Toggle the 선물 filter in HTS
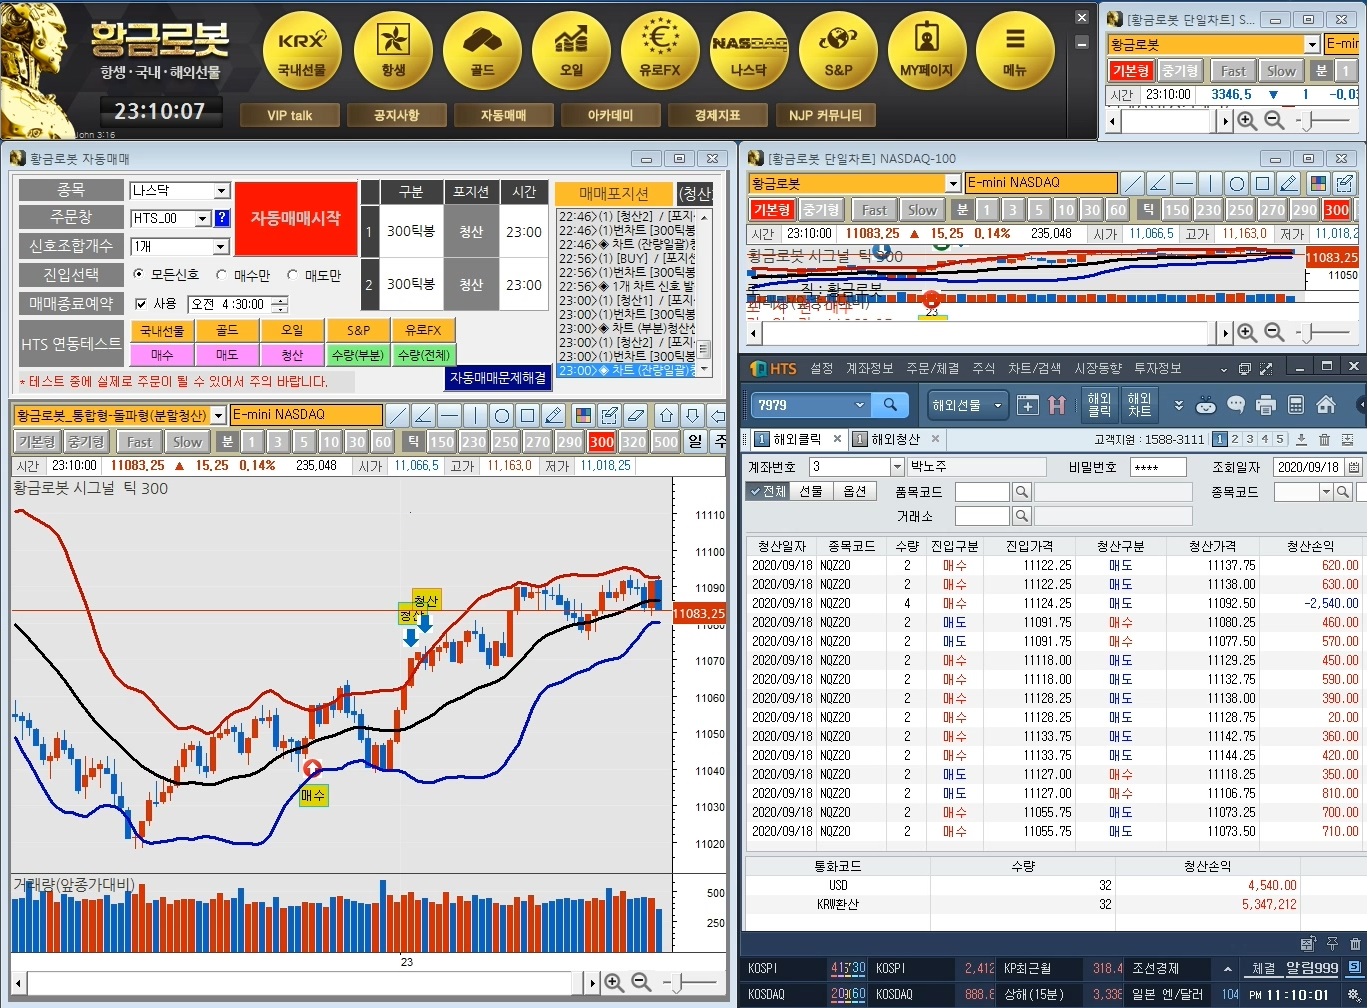The height and width of the screenshot is (1008, 1368). (x=811, y=491)
